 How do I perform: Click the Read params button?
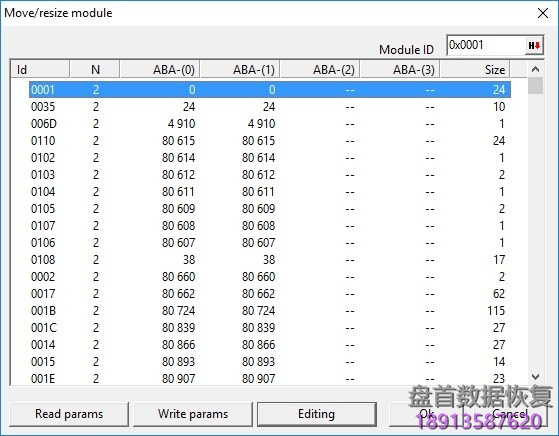69,414
